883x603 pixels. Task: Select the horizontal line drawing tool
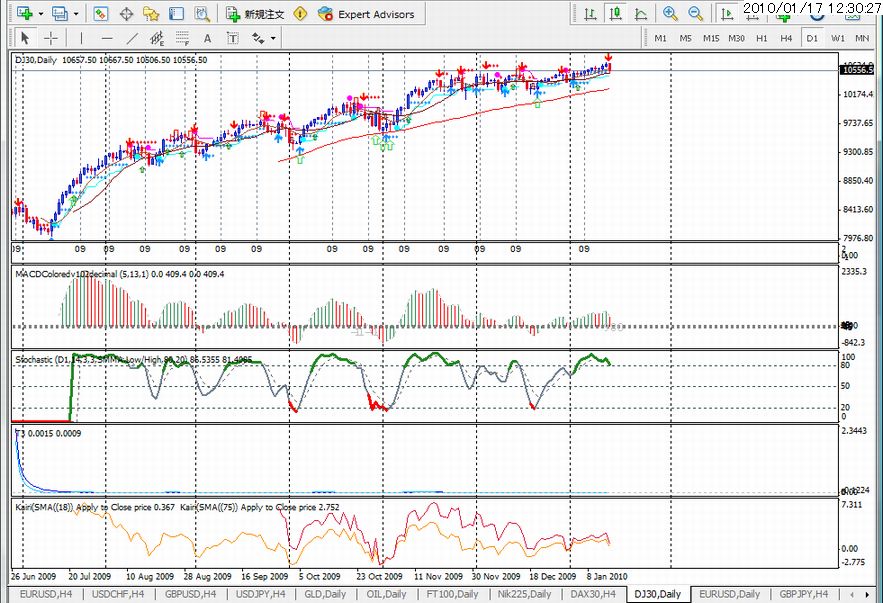click(107, 38)
